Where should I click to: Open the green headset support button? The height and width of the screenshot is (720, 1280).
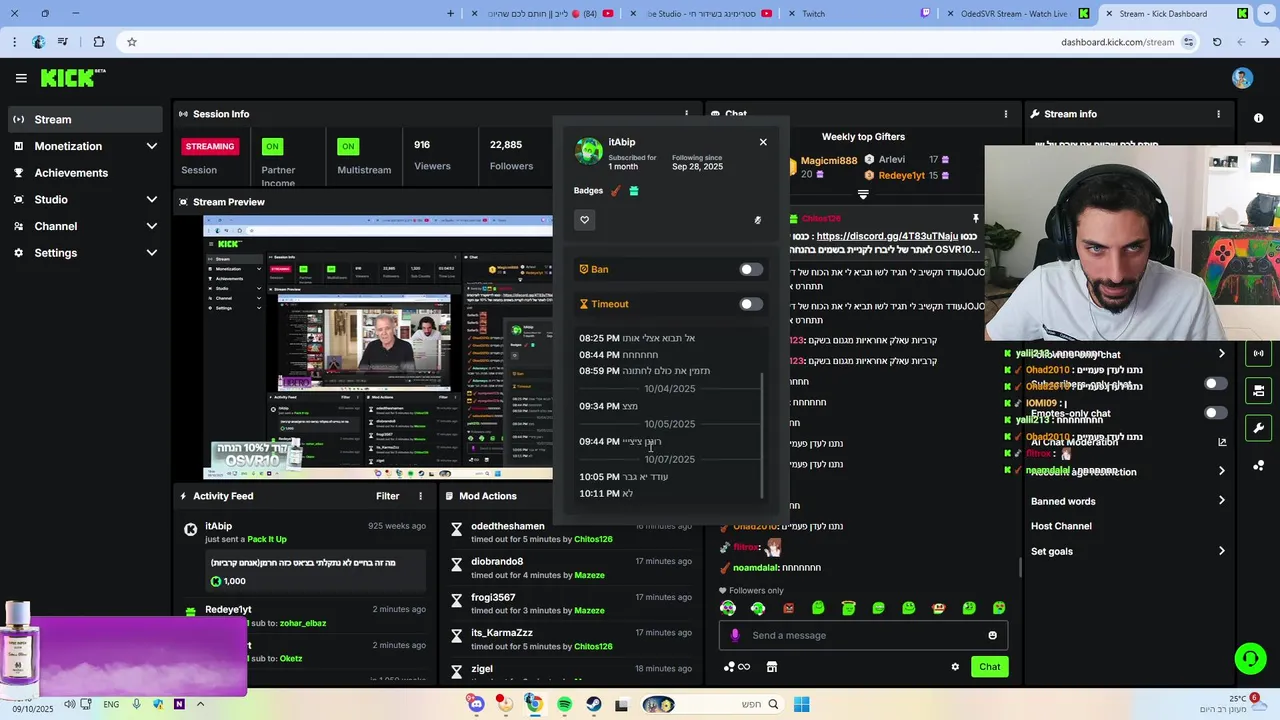tap(1250, 658)
